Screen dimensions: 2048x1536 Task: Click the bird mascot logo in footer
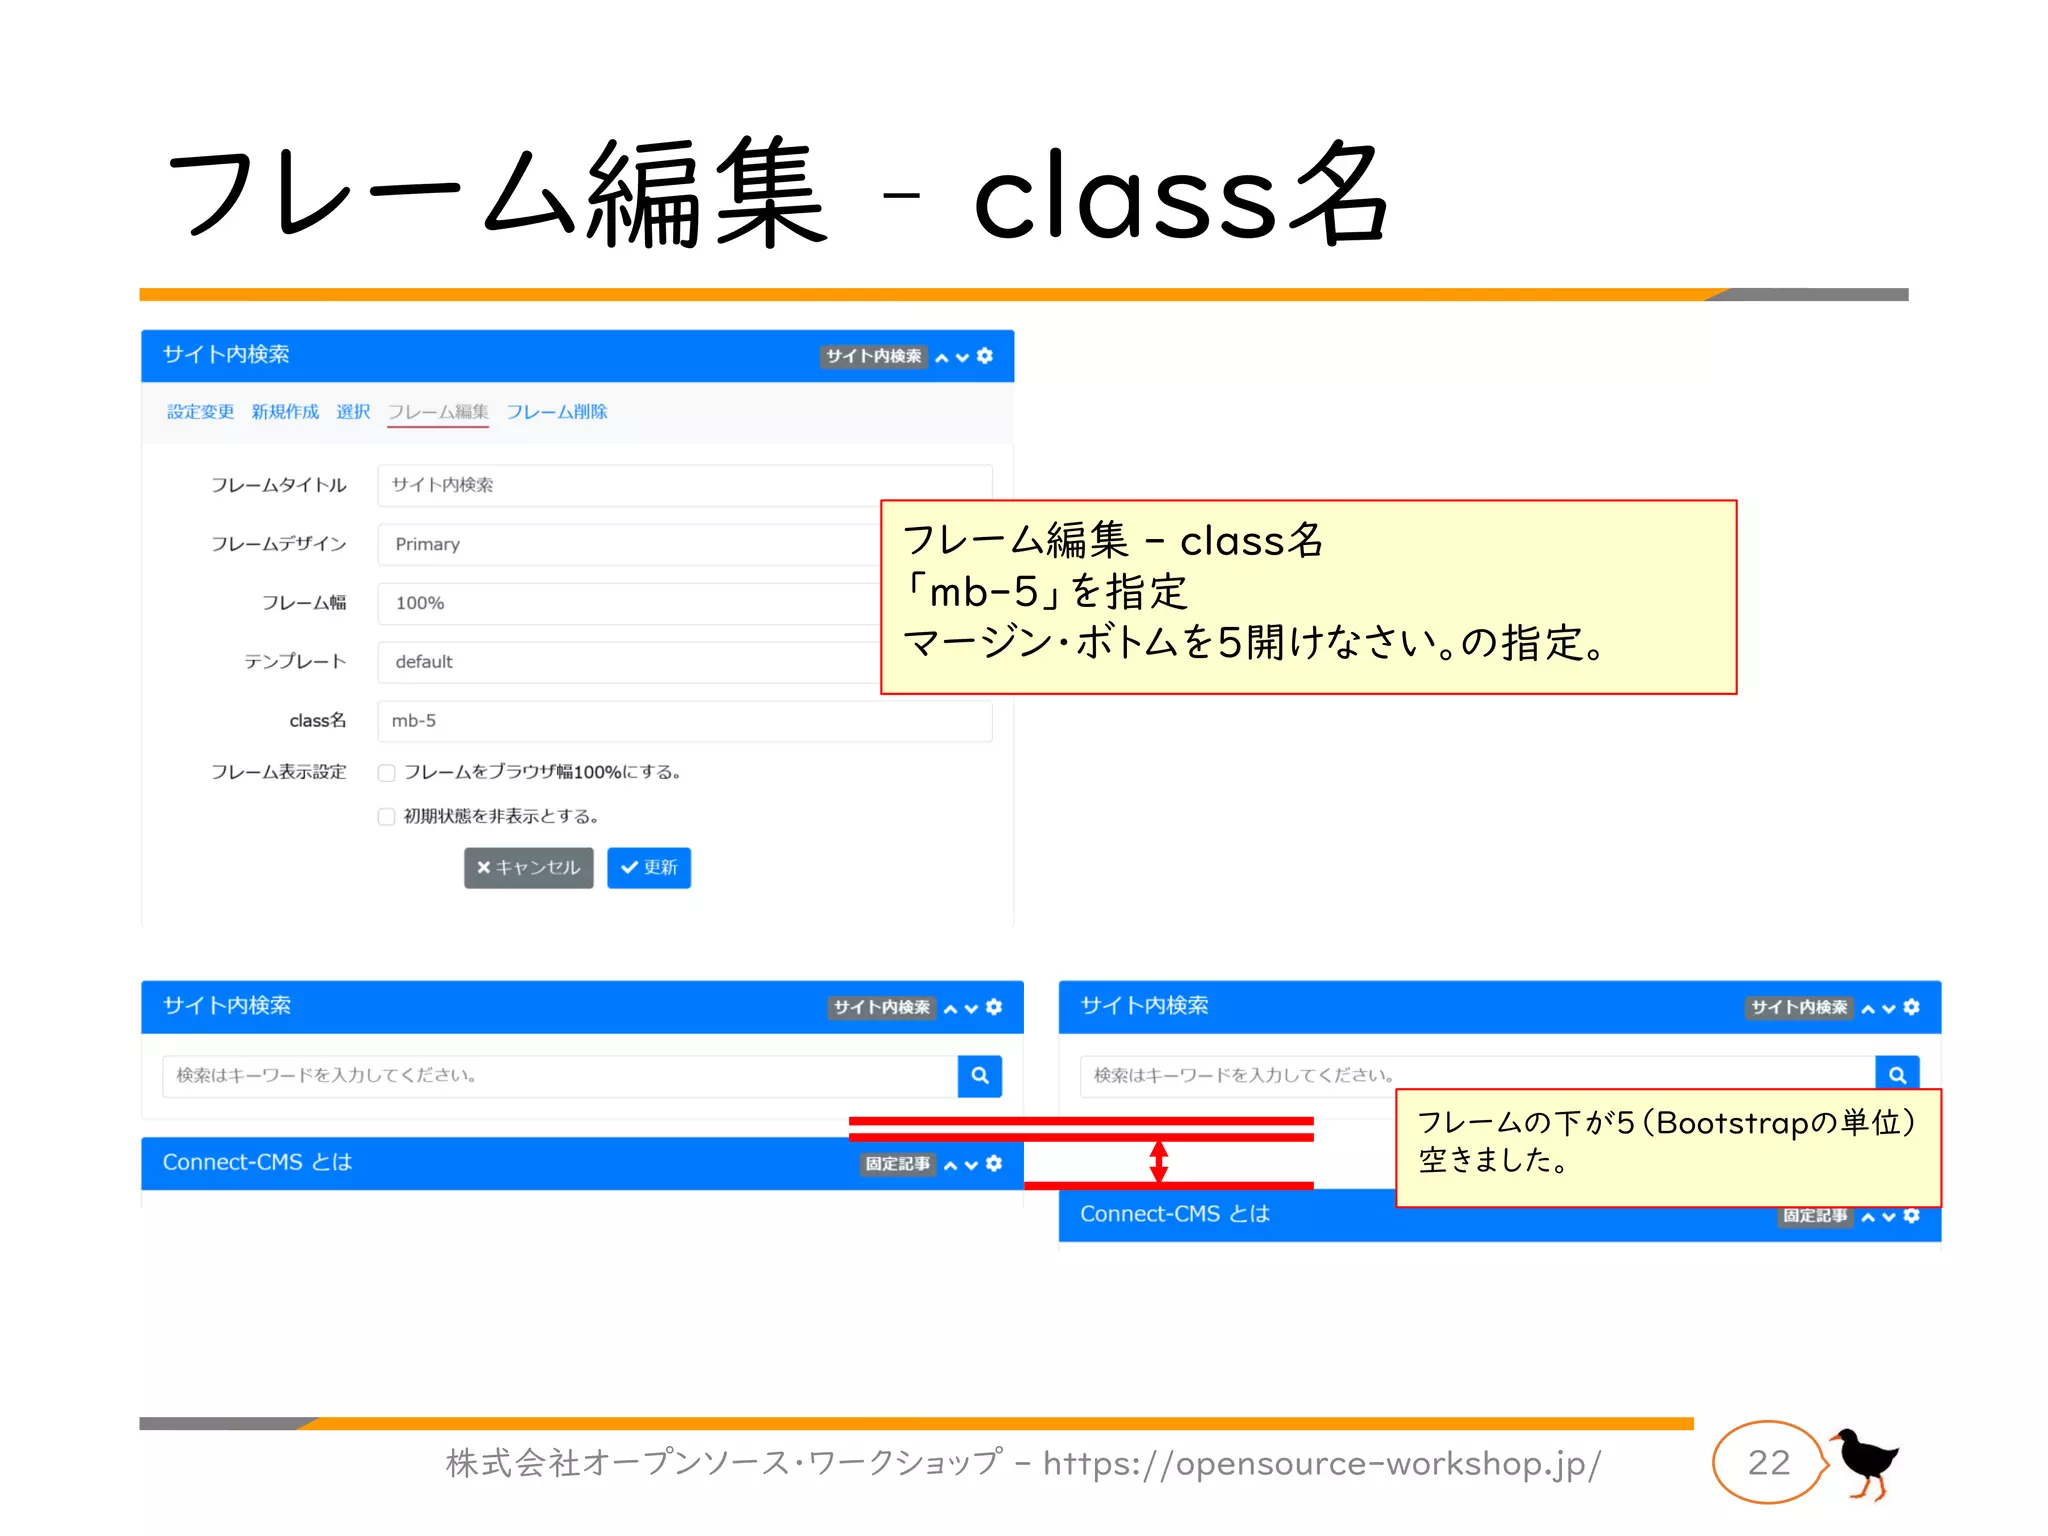point(1866,1464)
